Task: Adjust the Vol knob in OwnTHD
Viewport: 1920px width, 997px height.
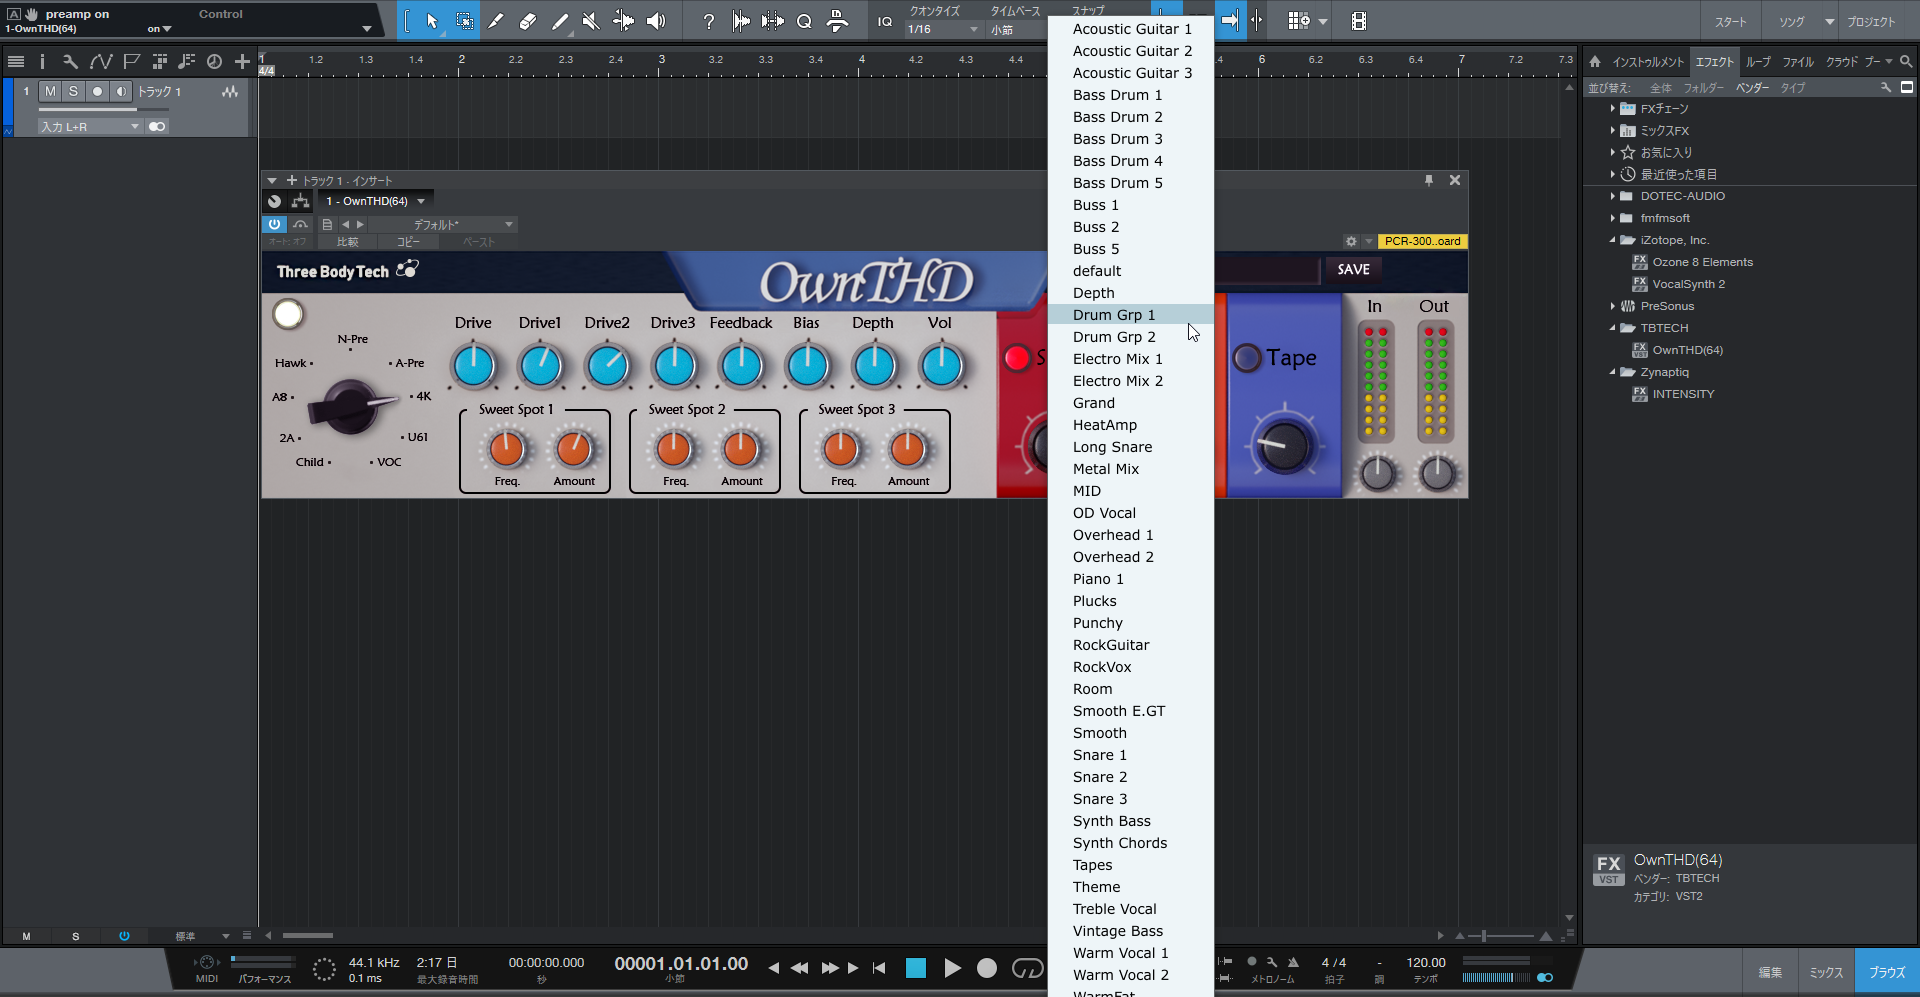Action: (941, 366)
